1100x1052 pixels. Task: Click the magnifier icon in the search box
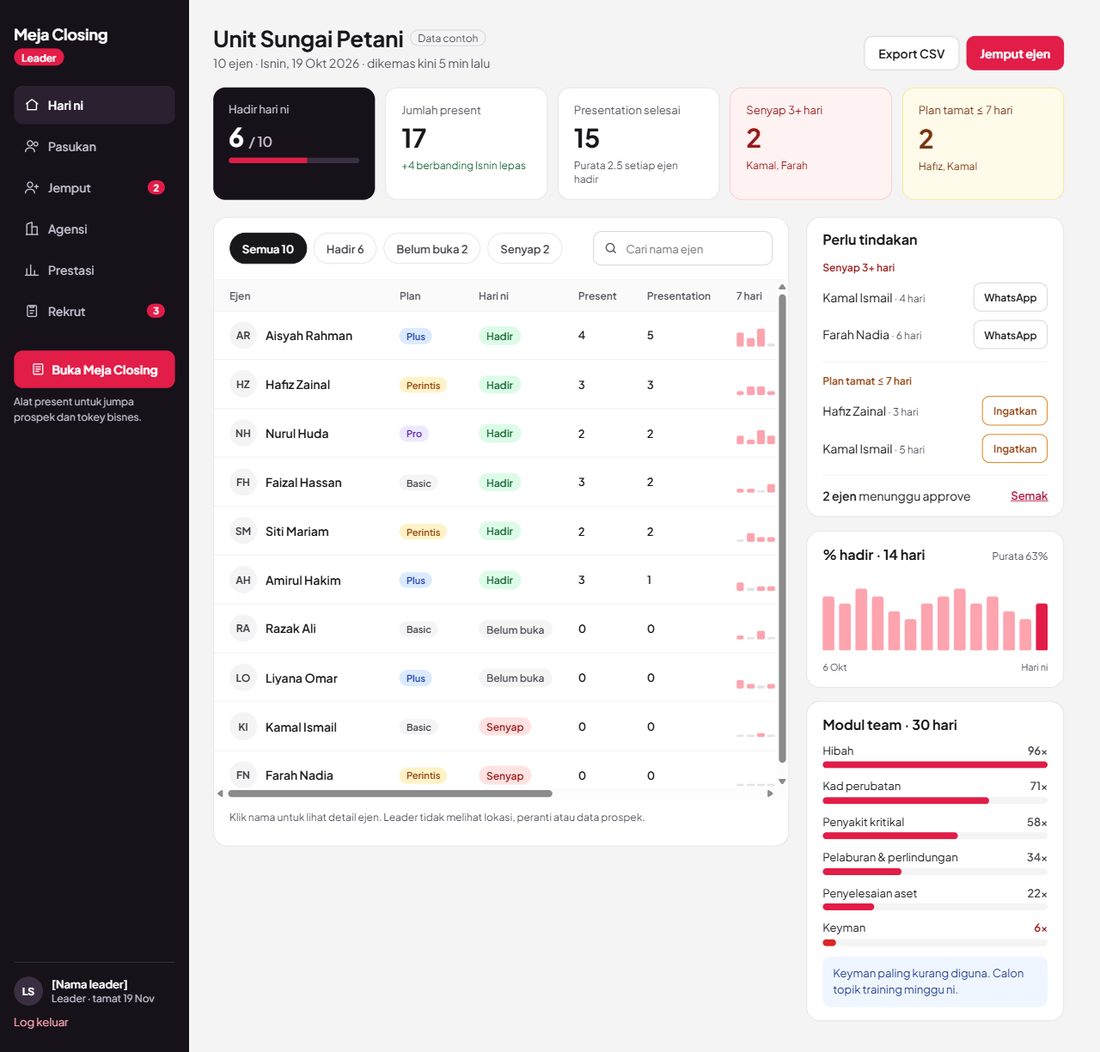[x=610, y=248]
